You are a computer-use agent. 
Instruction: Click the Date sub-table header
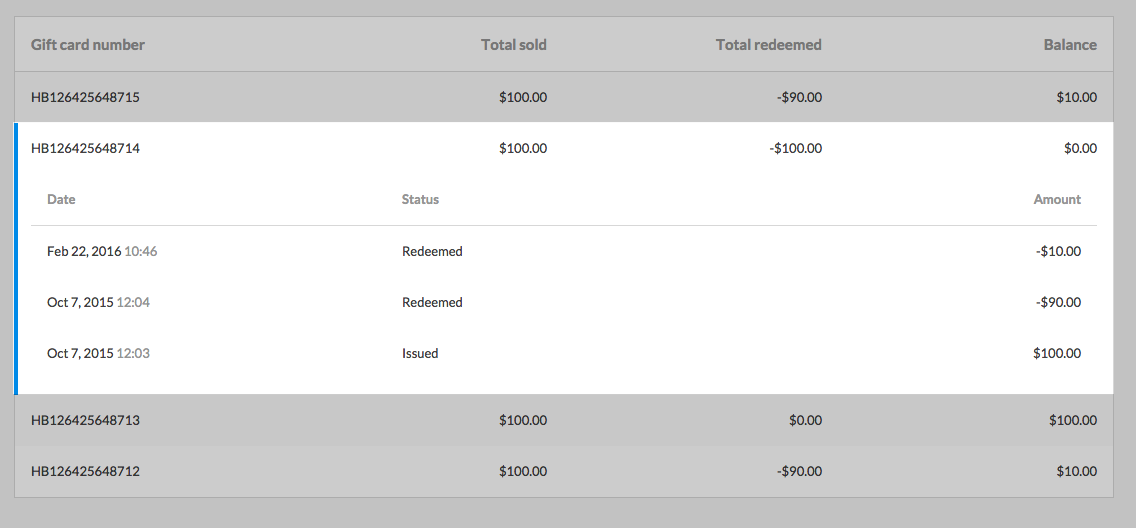tap(61, 199)
